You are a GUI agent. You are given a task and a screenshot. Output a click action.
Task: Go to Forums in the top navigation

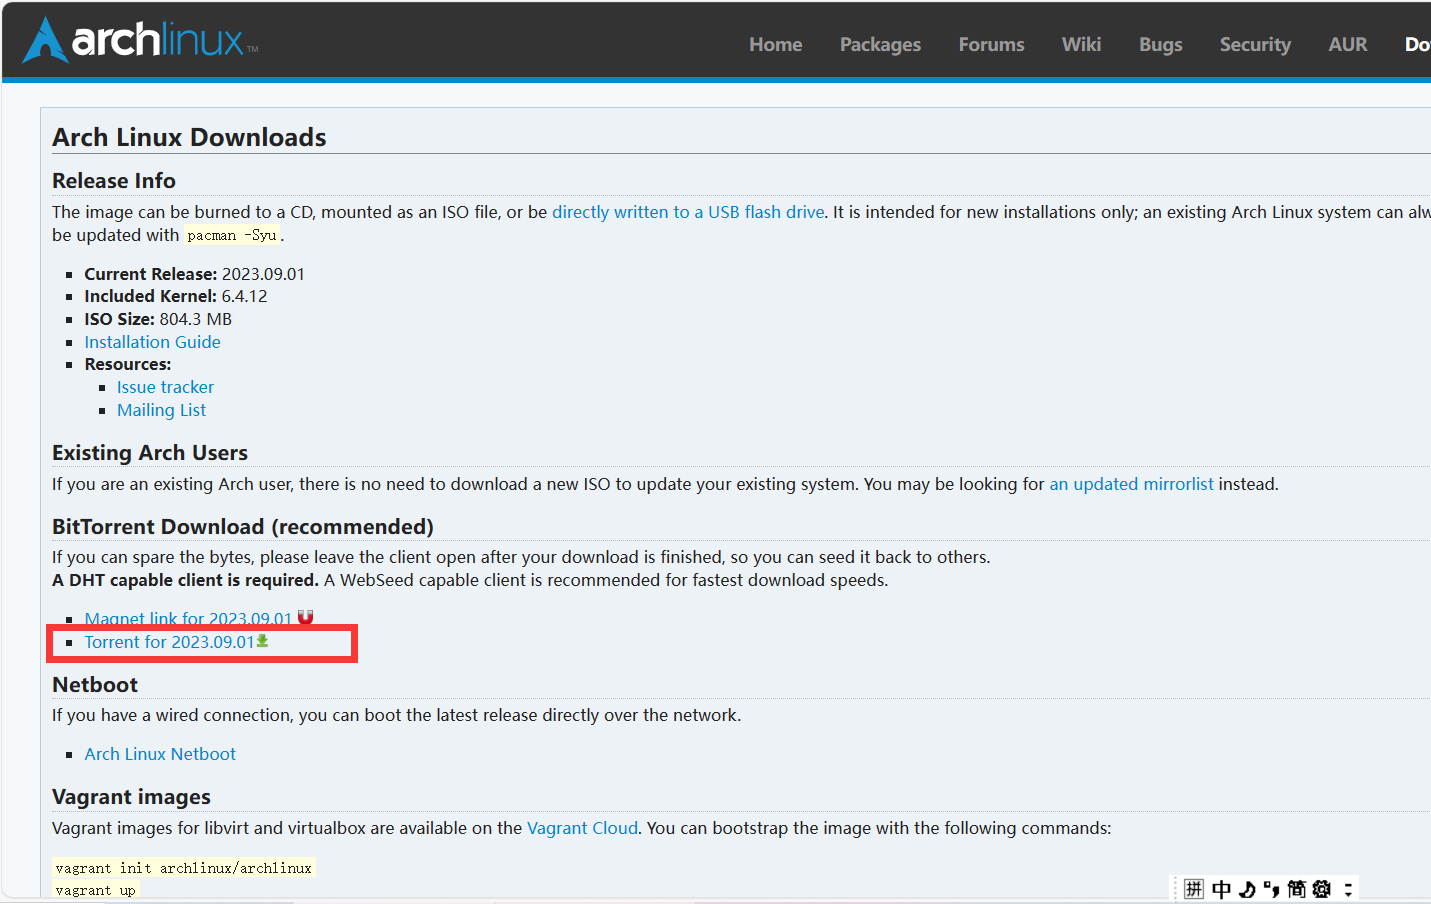pyautogui.click(x=991, y=44)
